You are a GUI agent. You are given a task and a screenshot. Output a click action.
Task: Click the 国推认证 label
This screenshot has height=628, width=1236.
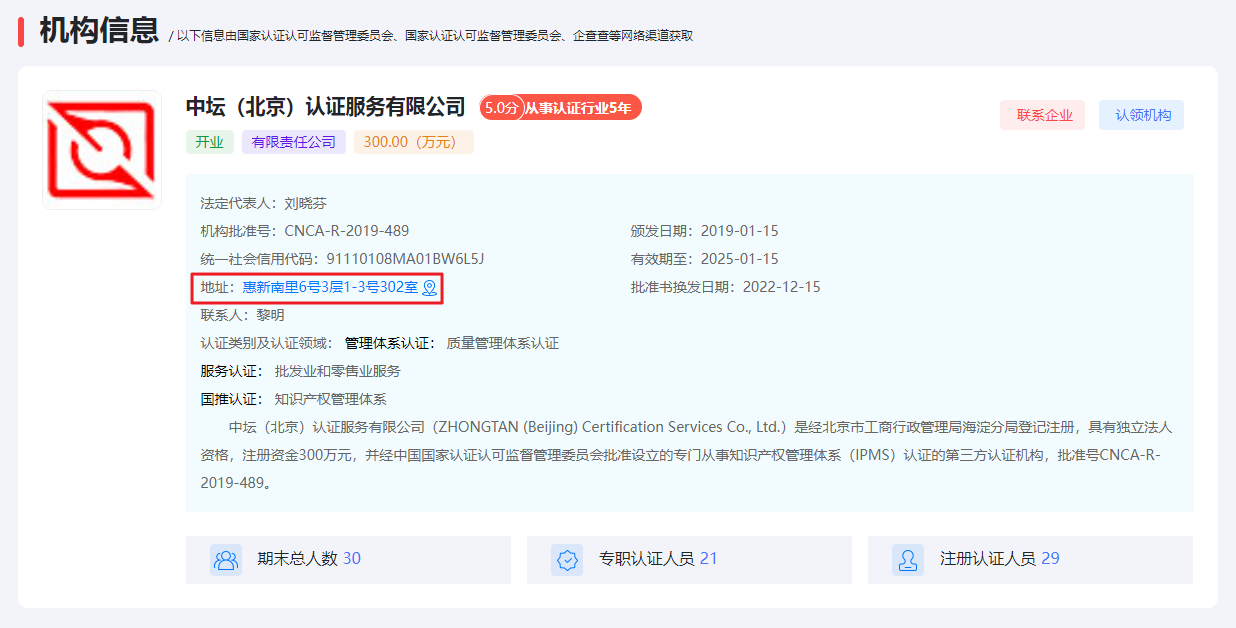click(230, 399)
